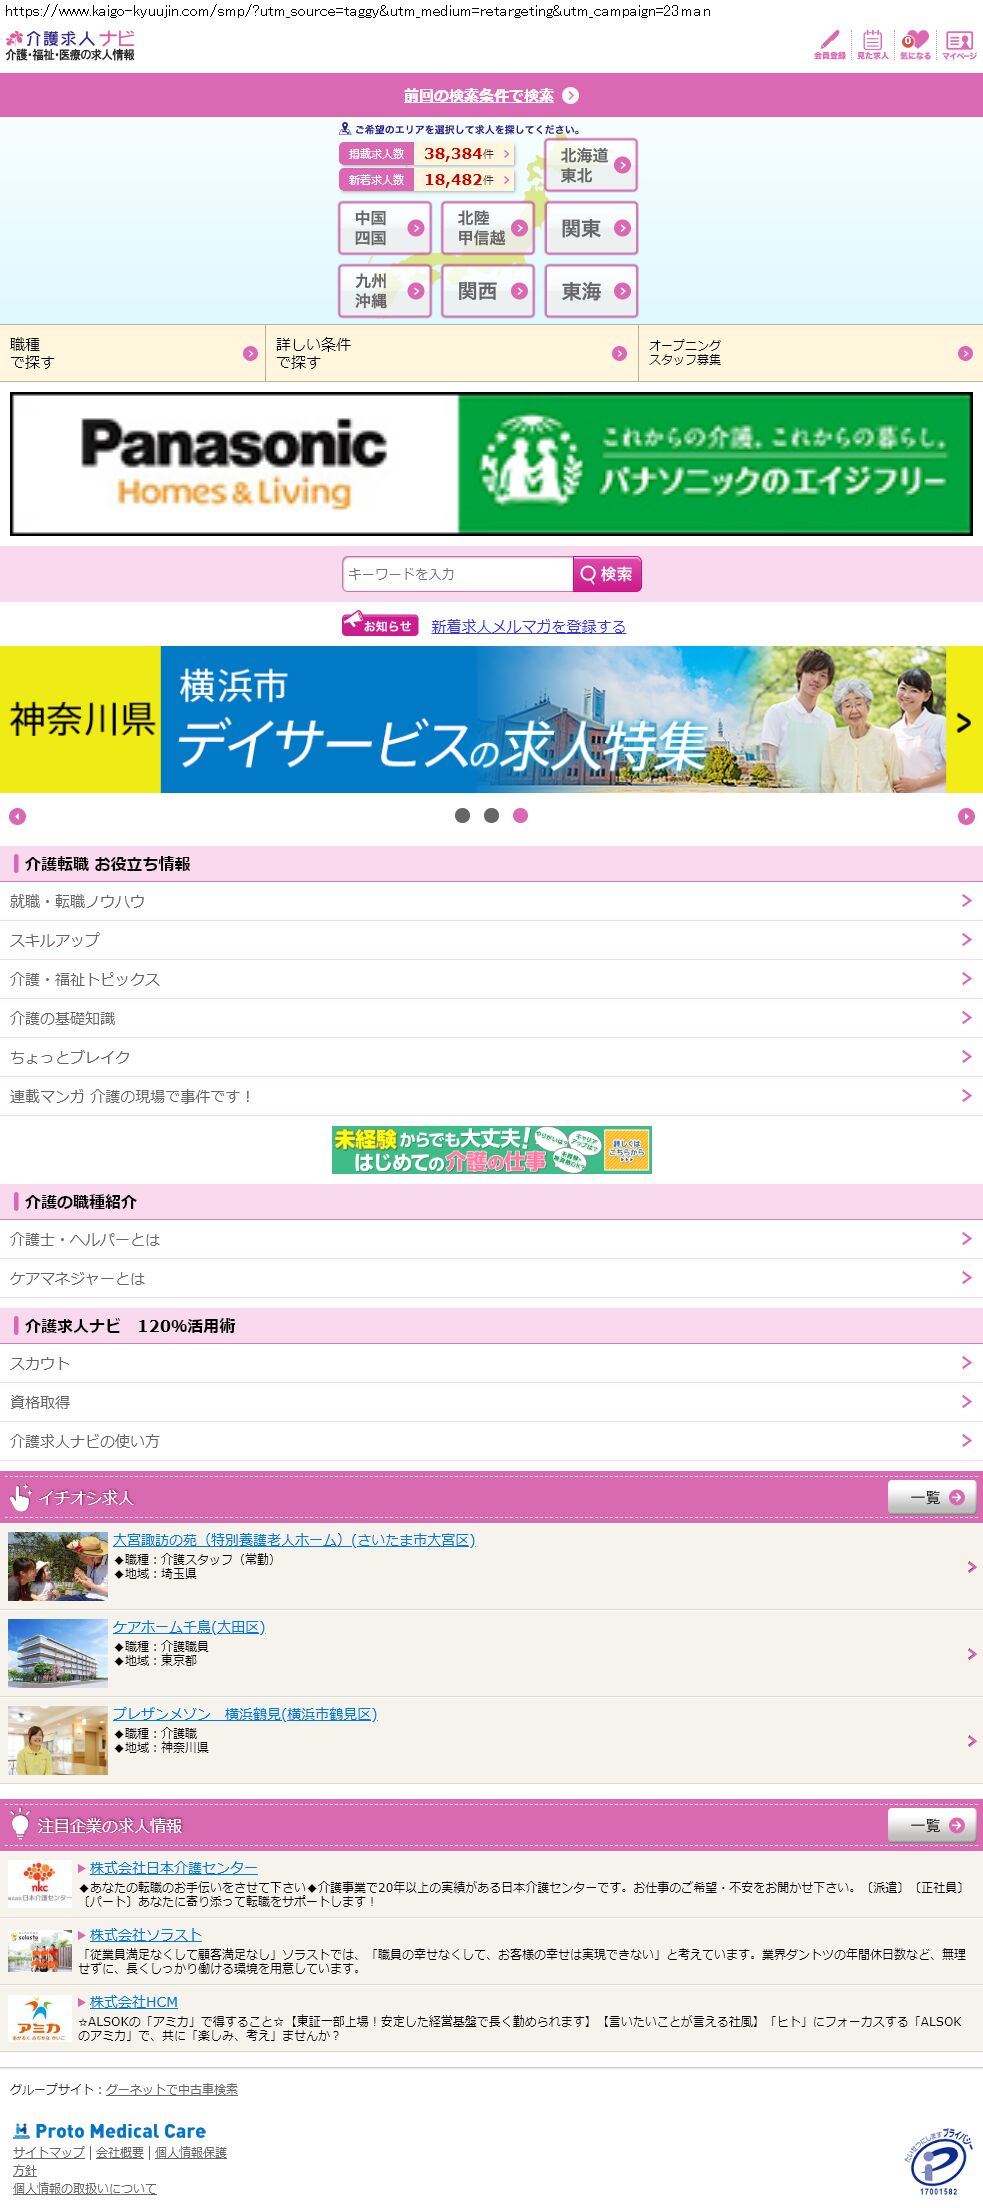Click the 介護求人ナビ site logo
Image resolution: width=983 pixels, height=2208 pixels.
pyautogui.click(x=70, y=45)
